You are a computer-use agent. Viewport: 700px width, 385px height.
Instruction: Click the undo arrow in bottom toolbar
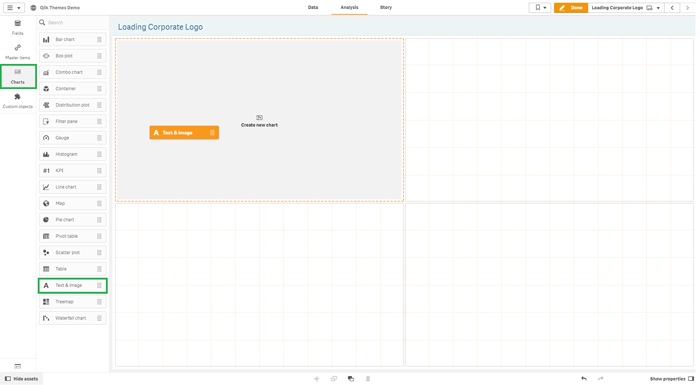pos(584,379)
